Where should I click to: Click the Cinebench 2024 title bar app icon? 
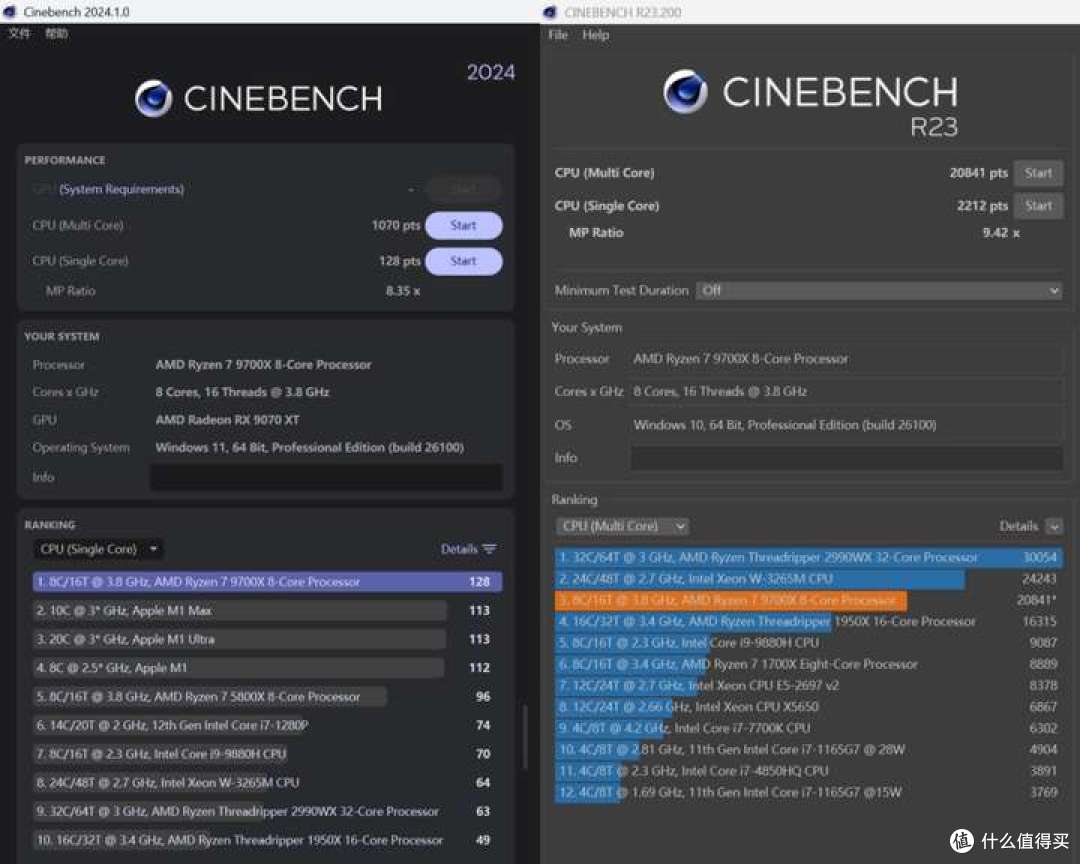pos(10,12)
